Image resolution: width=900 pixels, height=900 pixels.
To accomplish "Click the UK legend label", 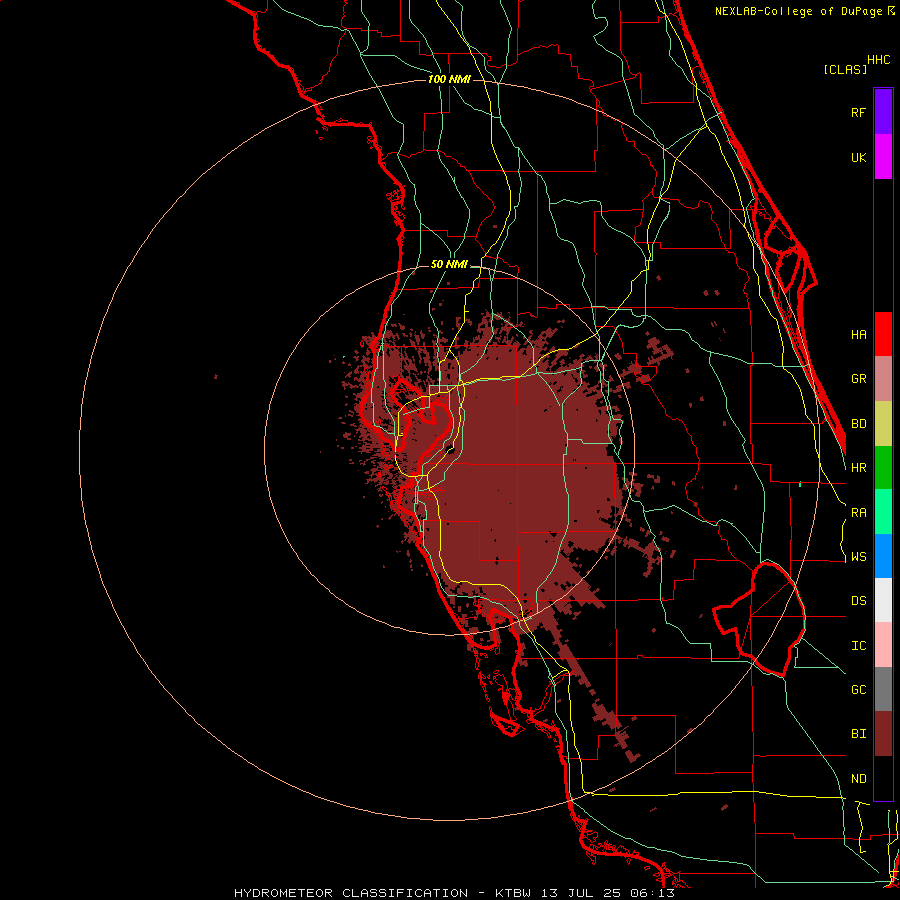I will tap(858, 157).
